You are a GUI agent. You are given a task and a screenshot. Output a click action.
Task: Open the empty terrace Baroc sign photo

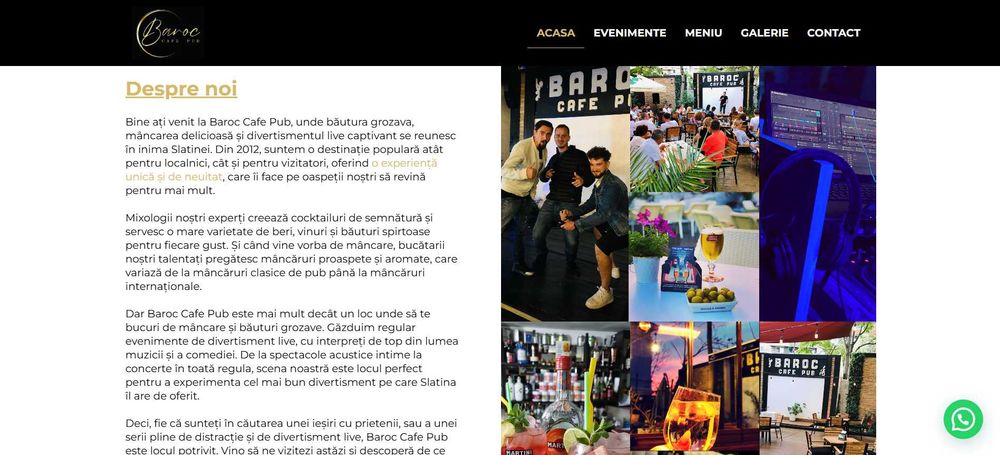[818, 389]
